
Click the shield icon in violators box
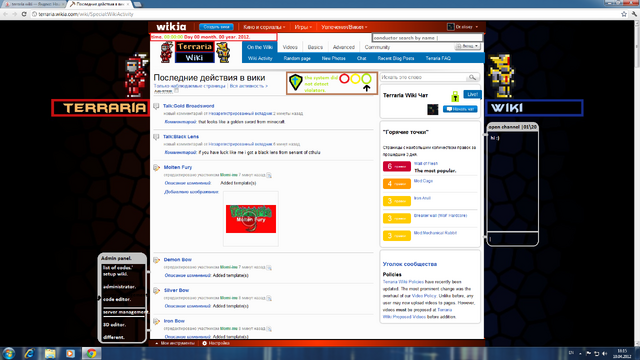point(295,82)
